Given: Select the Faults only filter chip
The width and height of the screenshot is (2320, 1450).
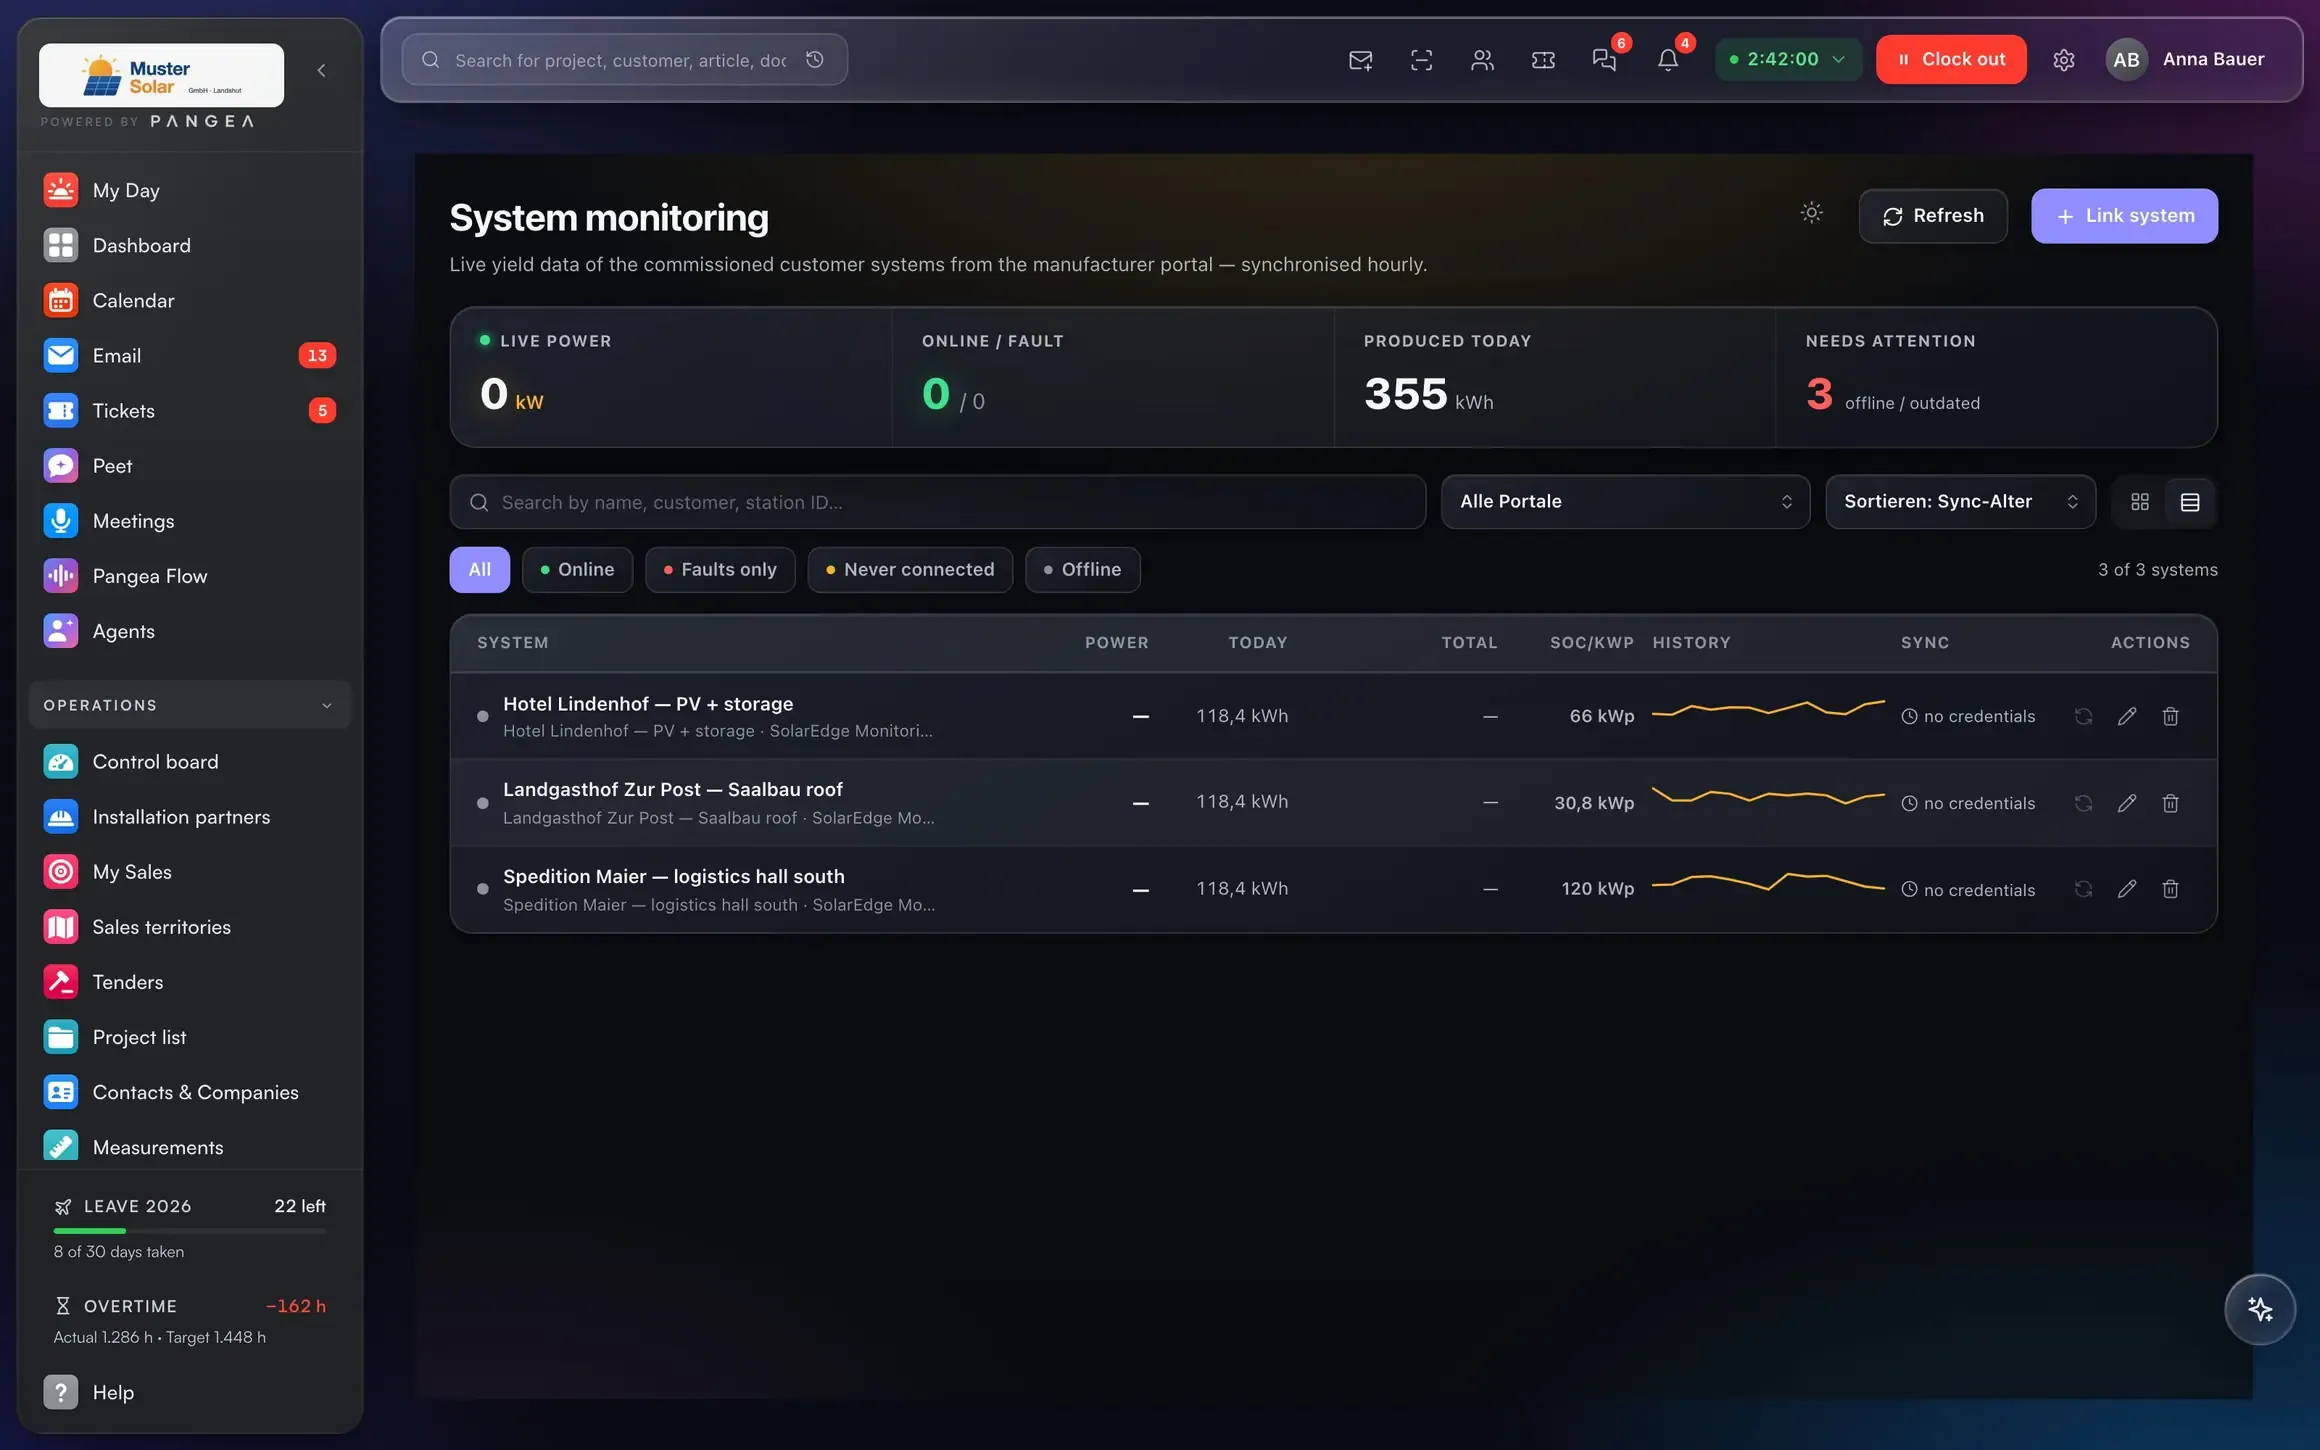Looking at the screenshot, I should (720, 570).
